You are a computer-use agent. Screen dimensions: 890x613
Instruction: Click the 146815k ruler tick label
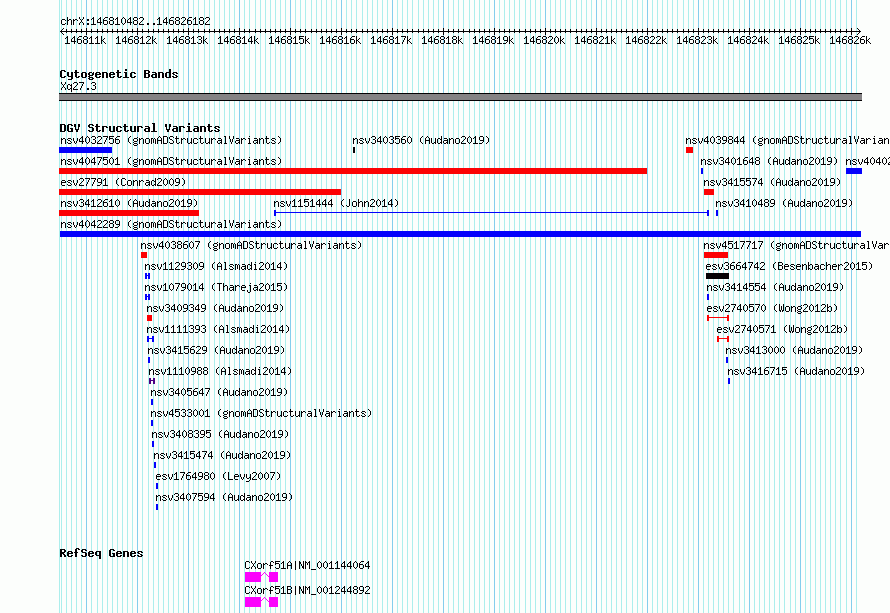pyautogui.click(x=289, y=40)
